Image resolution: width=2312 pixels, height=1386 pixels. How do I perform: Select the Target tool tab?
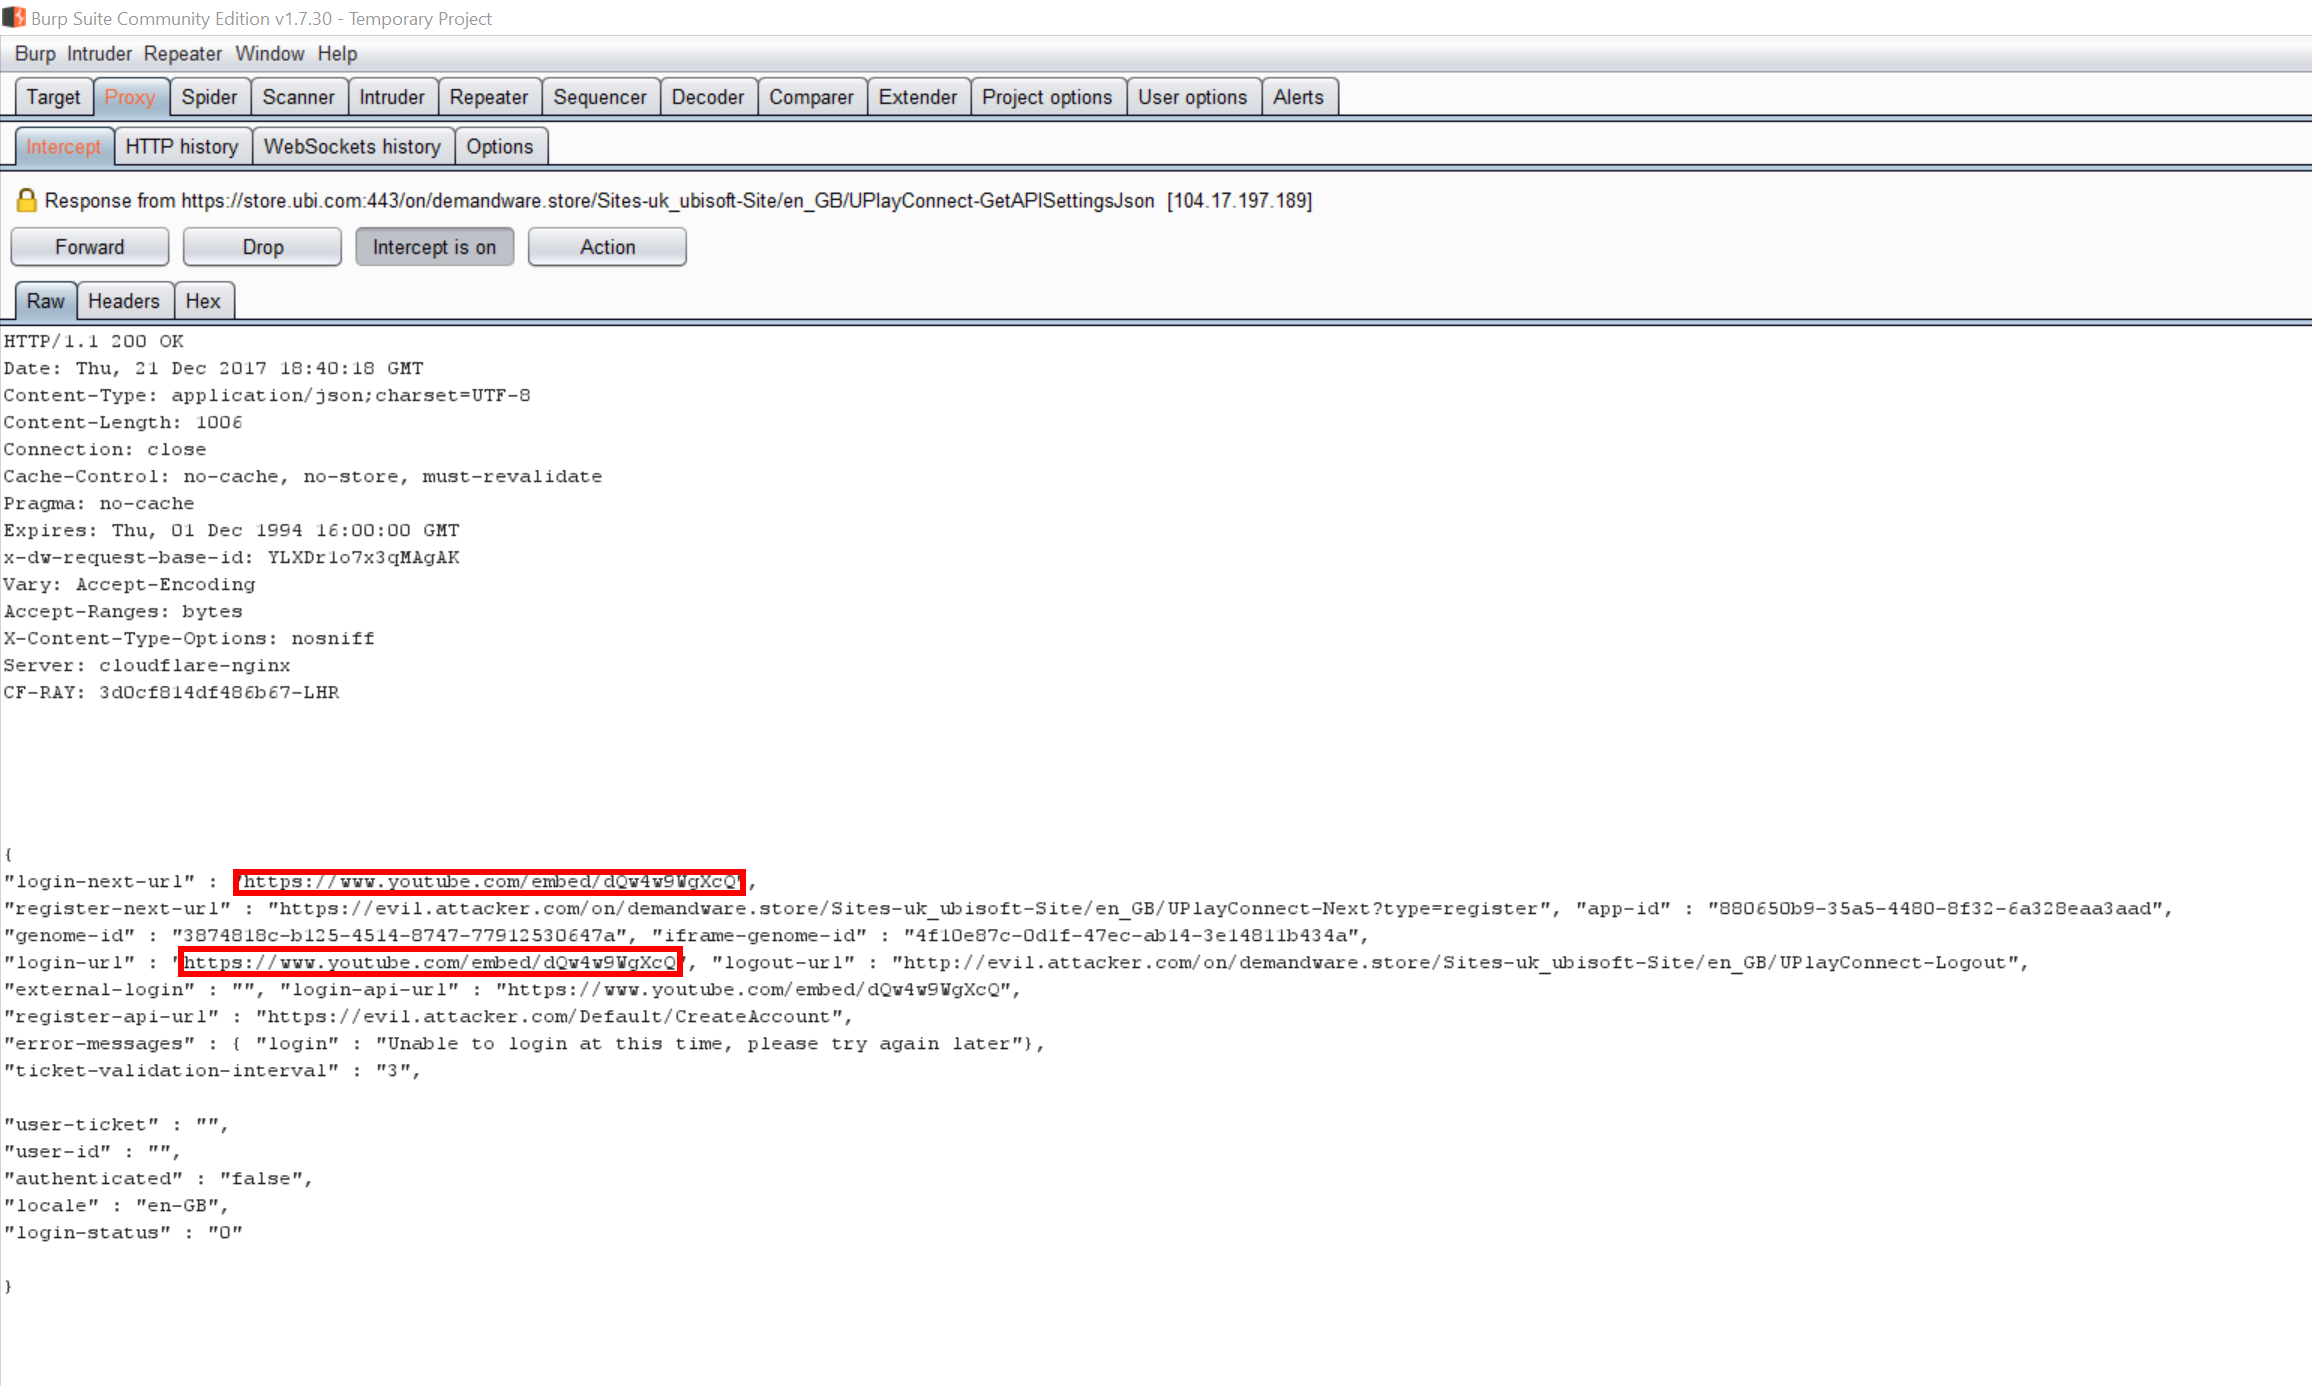click(53, 97)
